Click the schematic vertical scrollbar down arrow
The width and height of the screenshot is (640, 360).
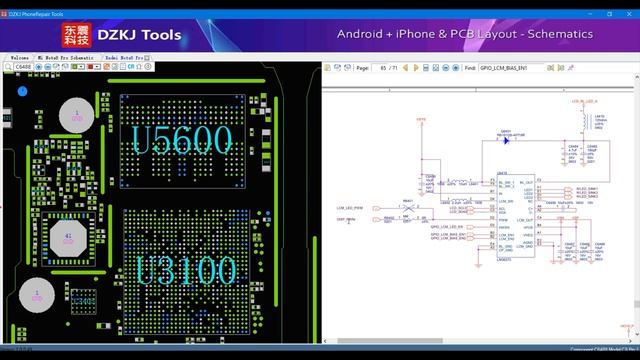coord(637,334)
